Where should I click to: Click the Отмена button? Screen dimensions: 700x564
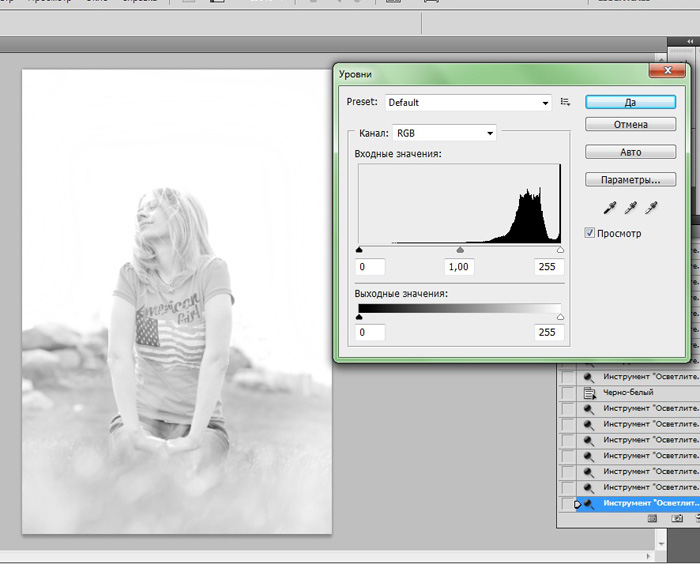[630, 125]
